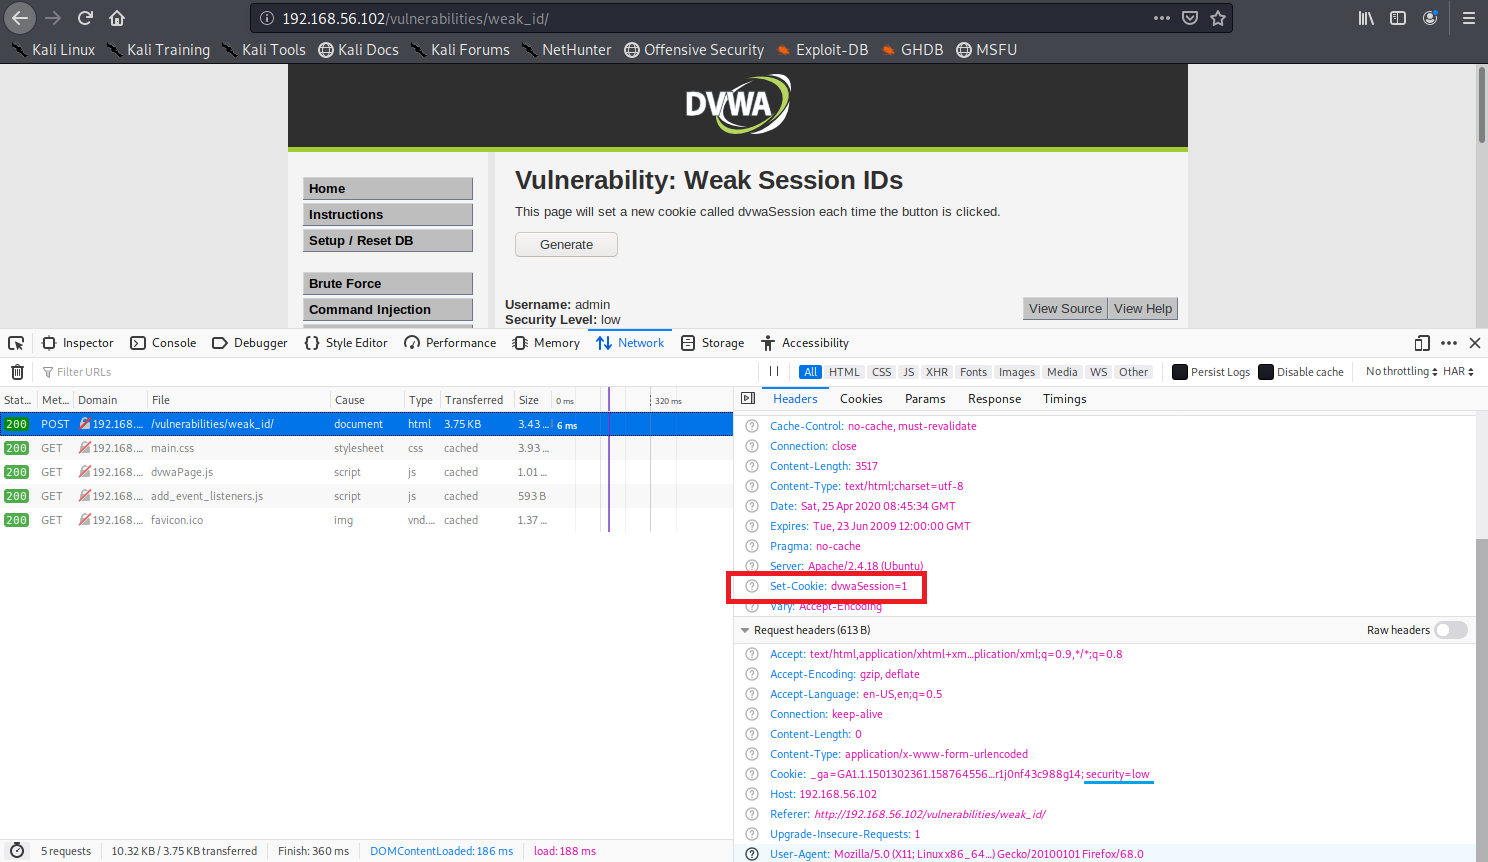Click the element picker icon in devtools

point(16,343)
